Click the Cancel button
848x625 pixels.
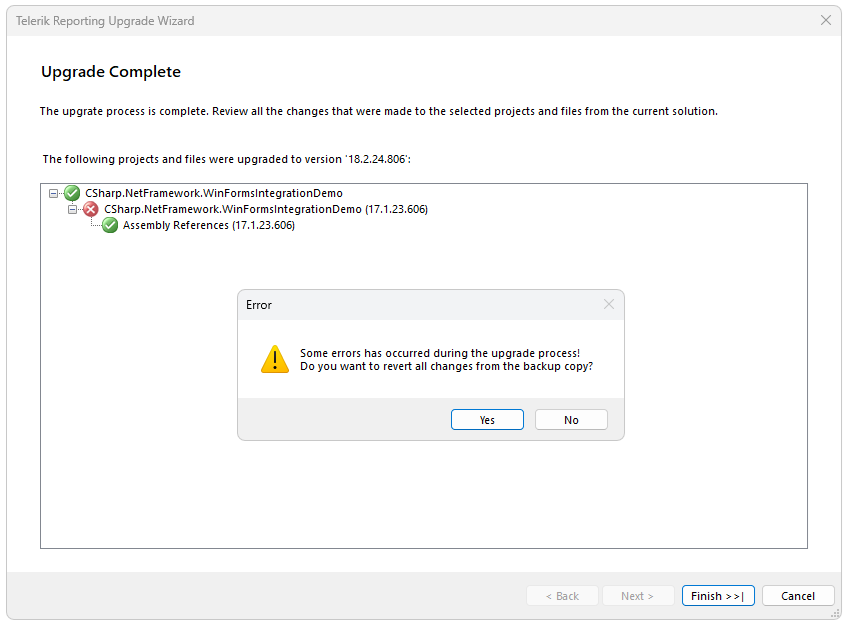click(x=798, y=595)
